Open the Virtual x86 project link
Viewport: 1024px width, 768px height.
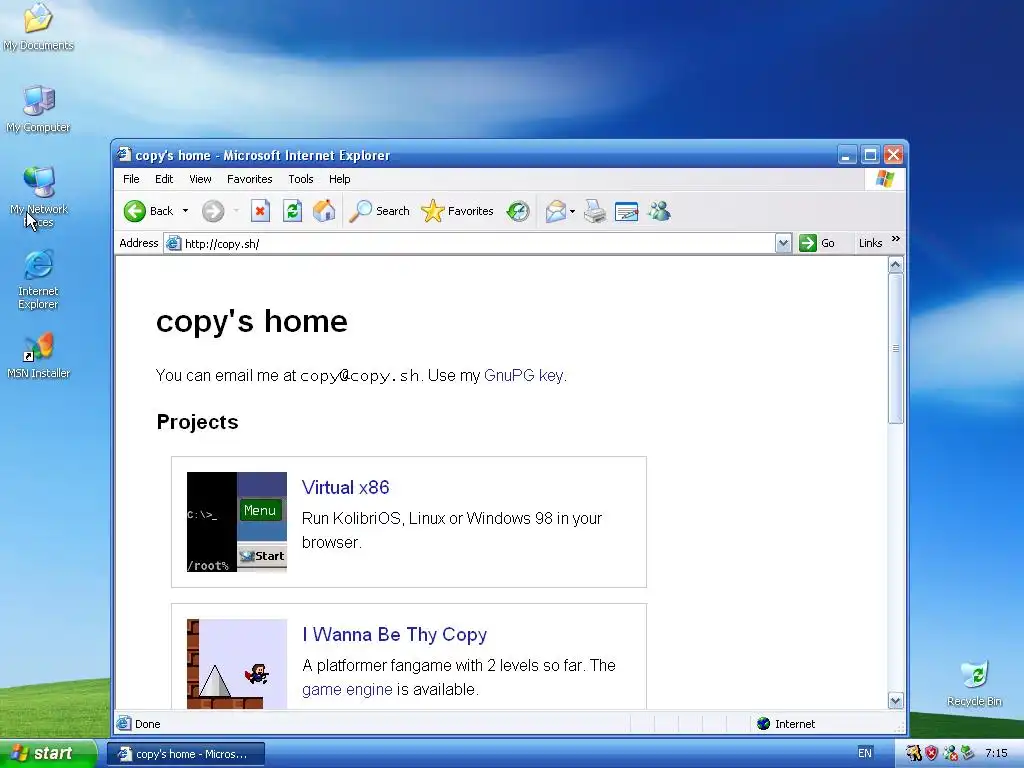coord(345,487)
